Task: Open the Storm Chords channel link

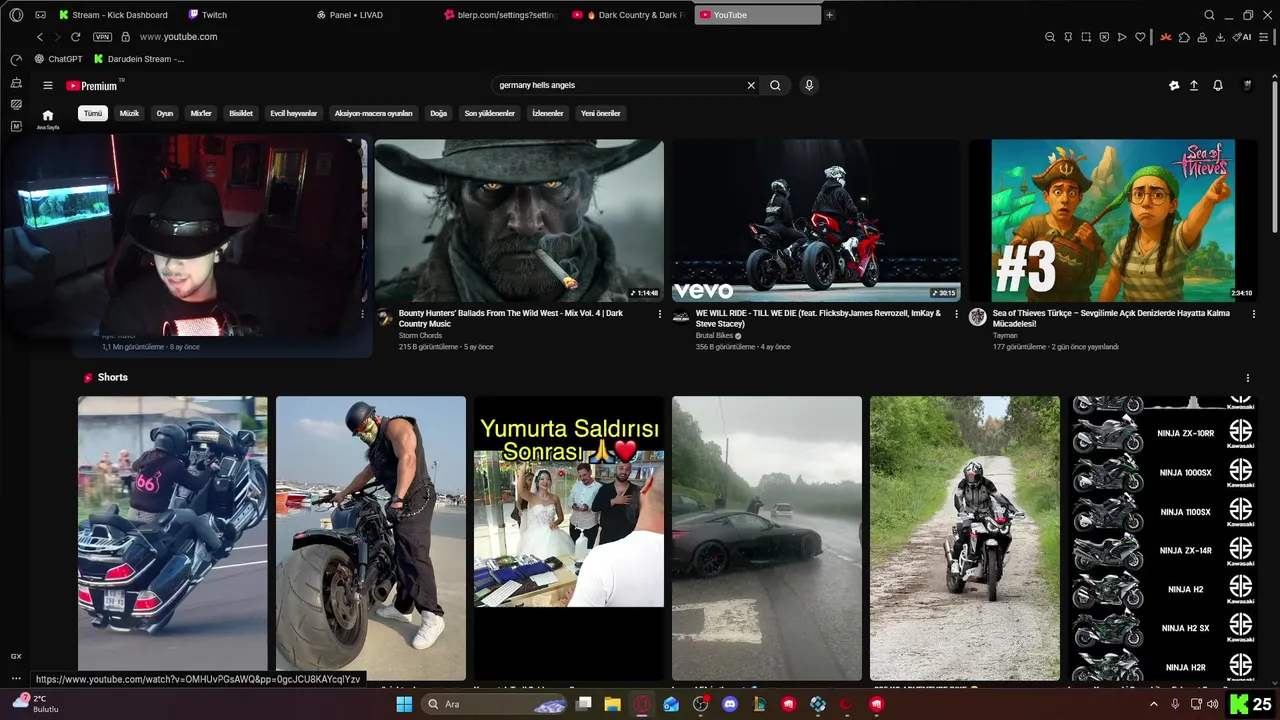Action: coord(422,336)
